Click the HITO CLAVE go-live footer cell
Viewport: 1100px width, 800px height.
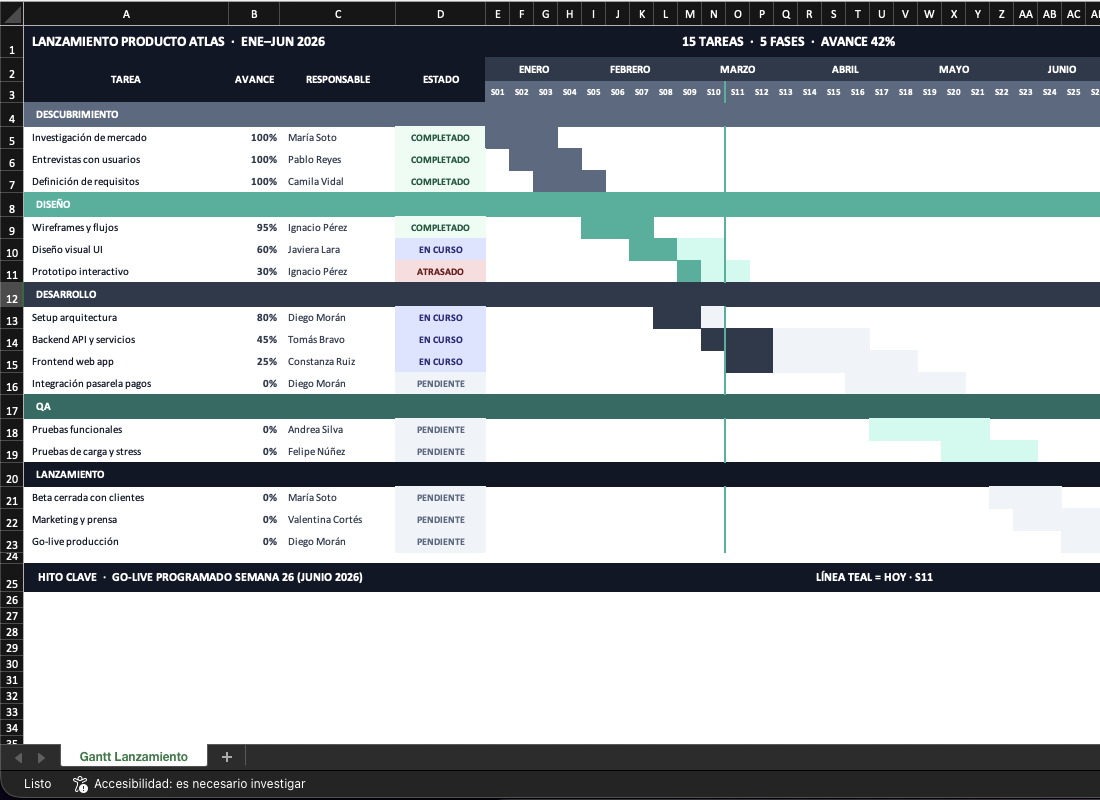(200, 577)
